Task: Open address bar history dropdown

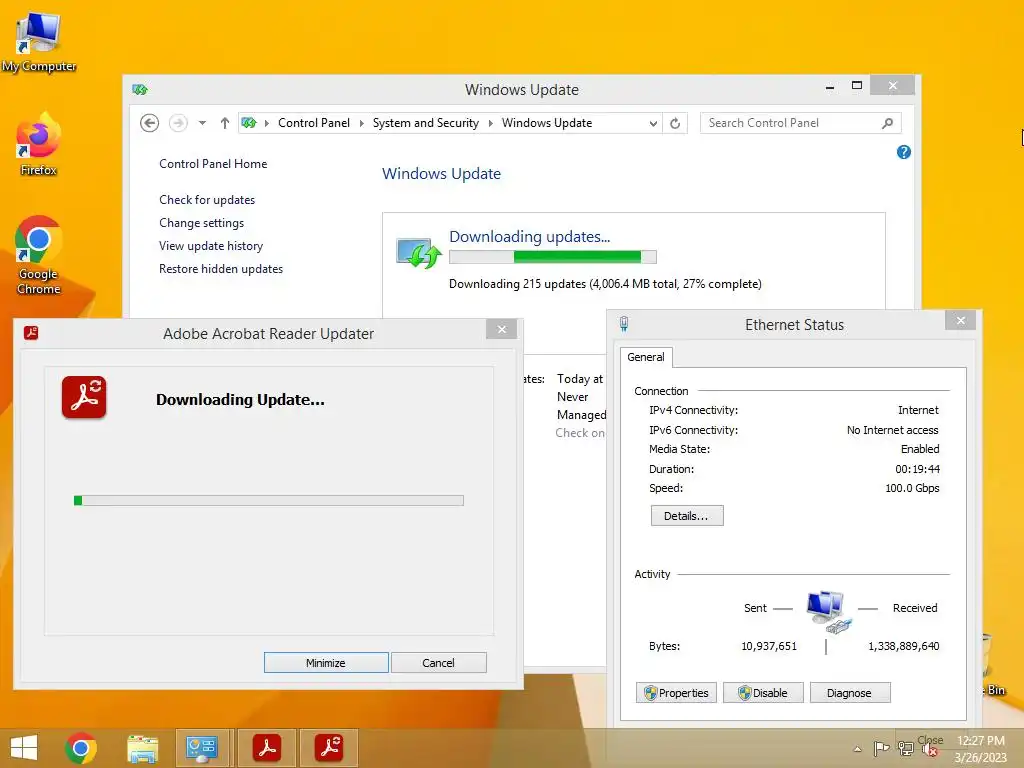Action: click(652, 123)
